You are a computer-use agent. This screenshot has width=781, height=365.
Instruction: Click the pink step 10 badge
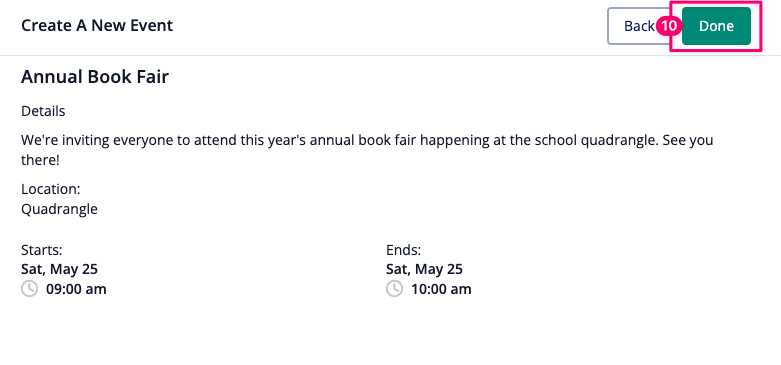click(668, 26)
